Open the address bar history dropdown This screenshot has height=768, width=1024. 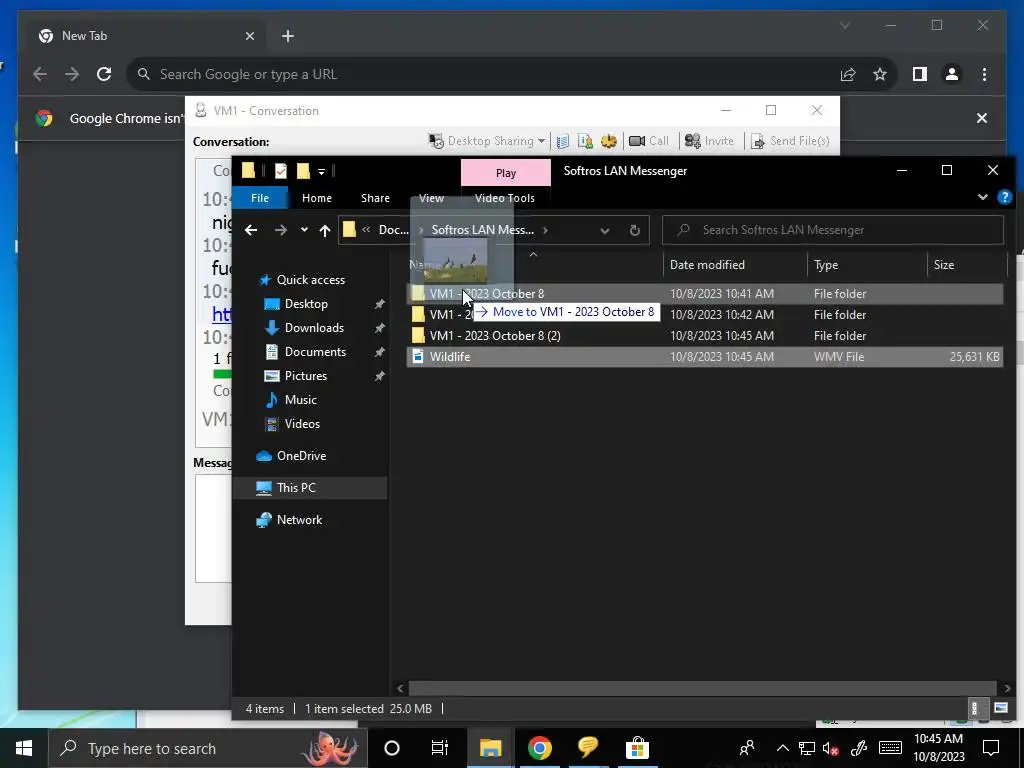click(605, 230)
